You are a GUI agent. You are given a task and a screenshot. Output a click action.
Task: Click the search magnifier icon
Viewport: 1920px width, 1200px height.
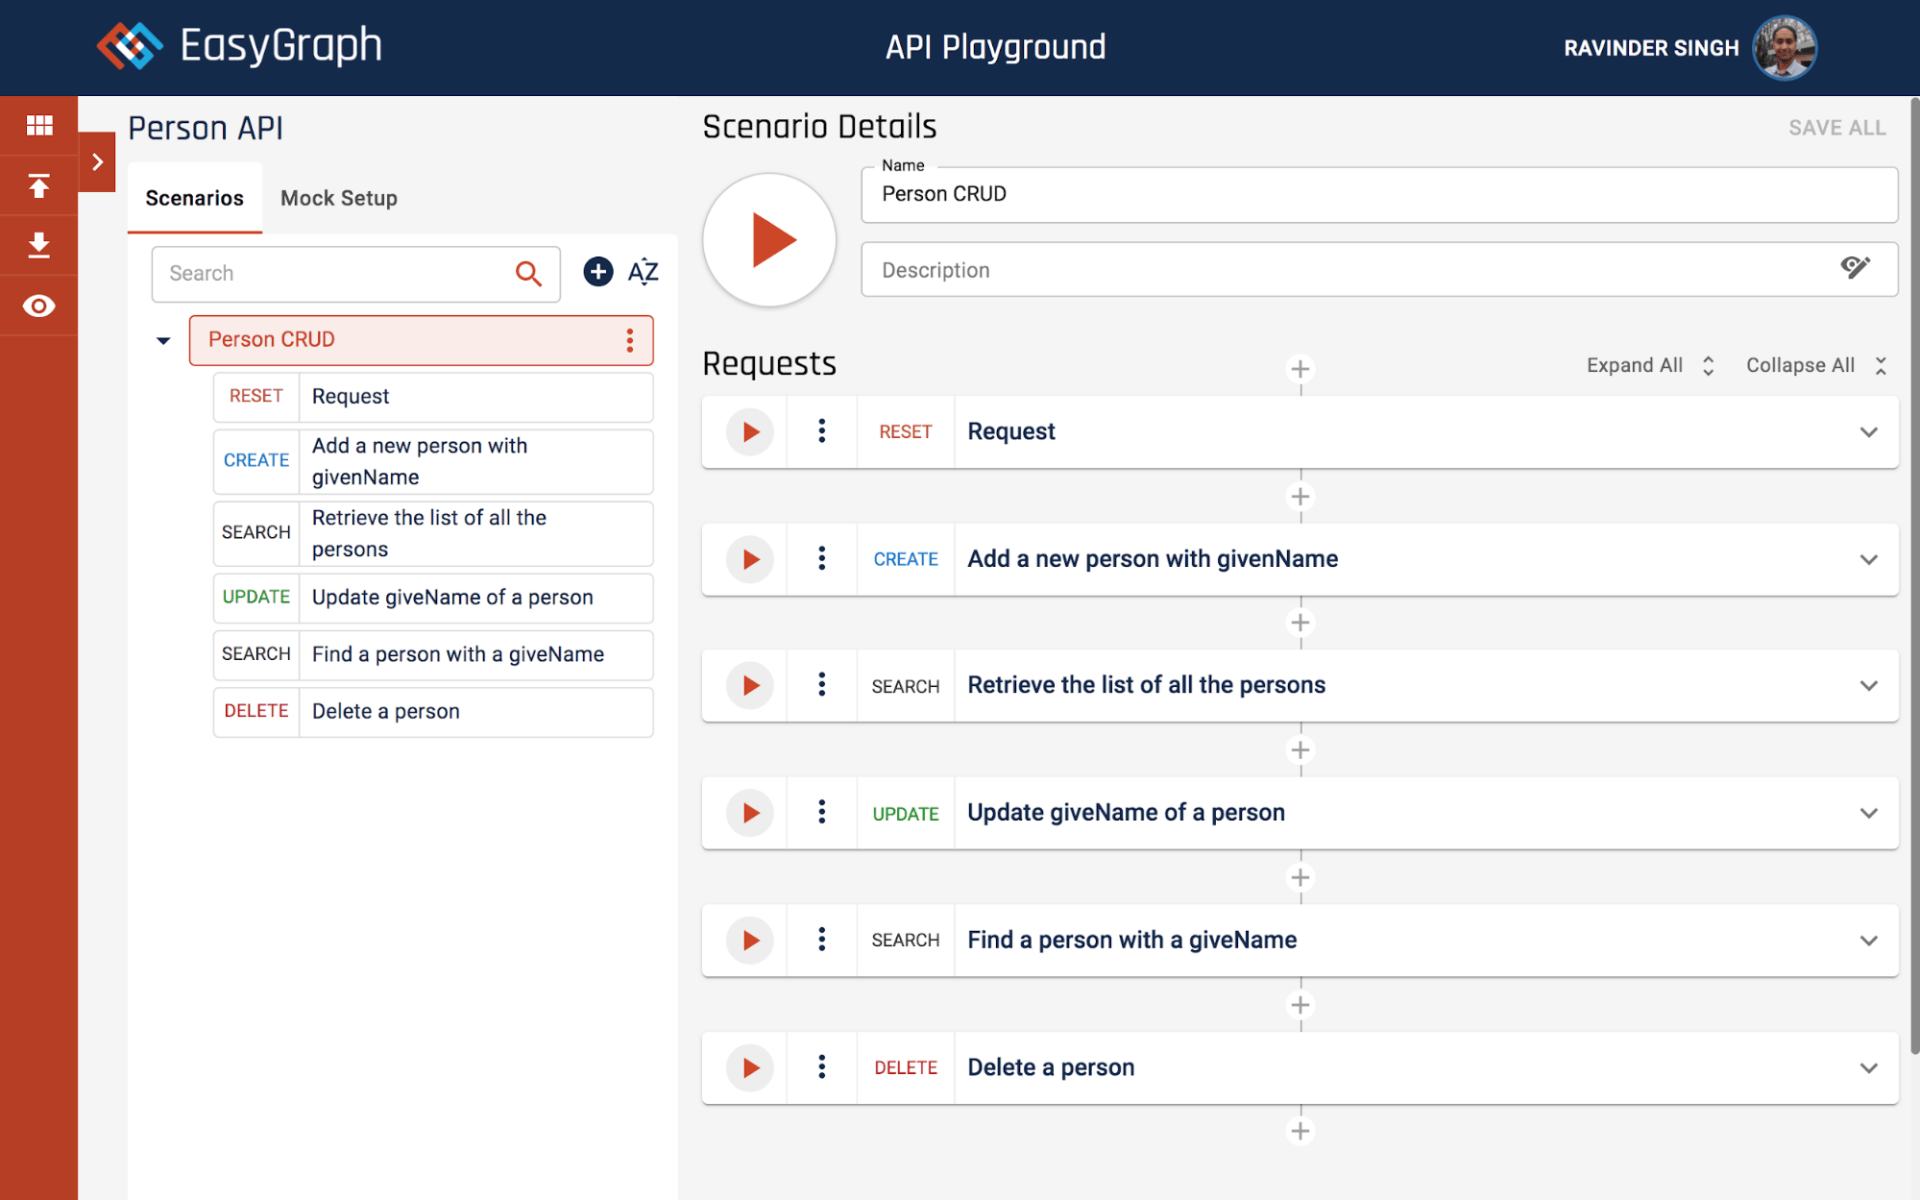(528, 273)
